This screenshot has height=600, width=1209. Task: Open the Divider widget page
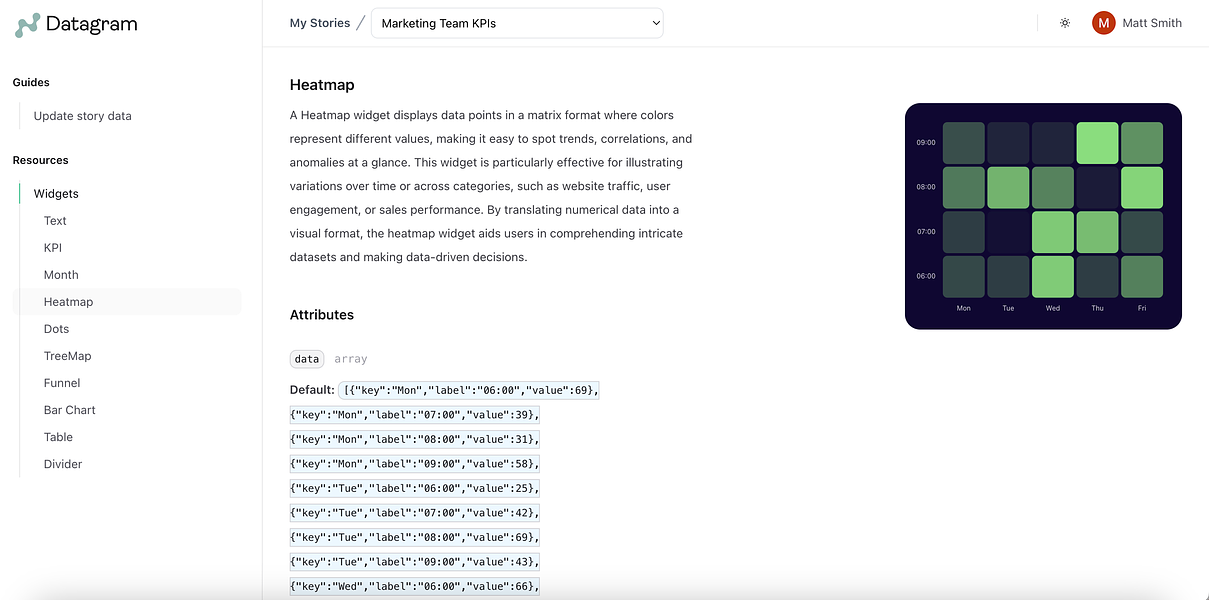tap(63, 464)
